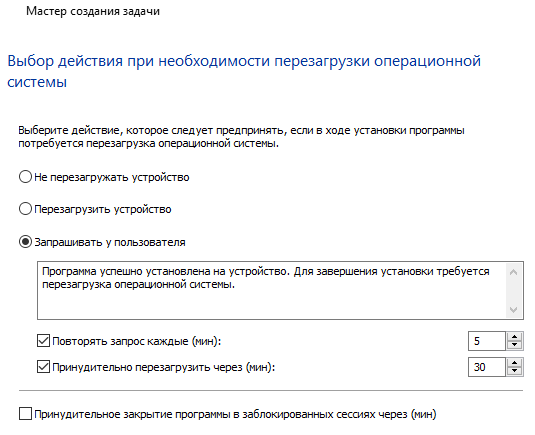Click the 'Мастер создания задачи' title text
Image resolution: width=535 pixels, height=435 pixels.
[93, 11]
